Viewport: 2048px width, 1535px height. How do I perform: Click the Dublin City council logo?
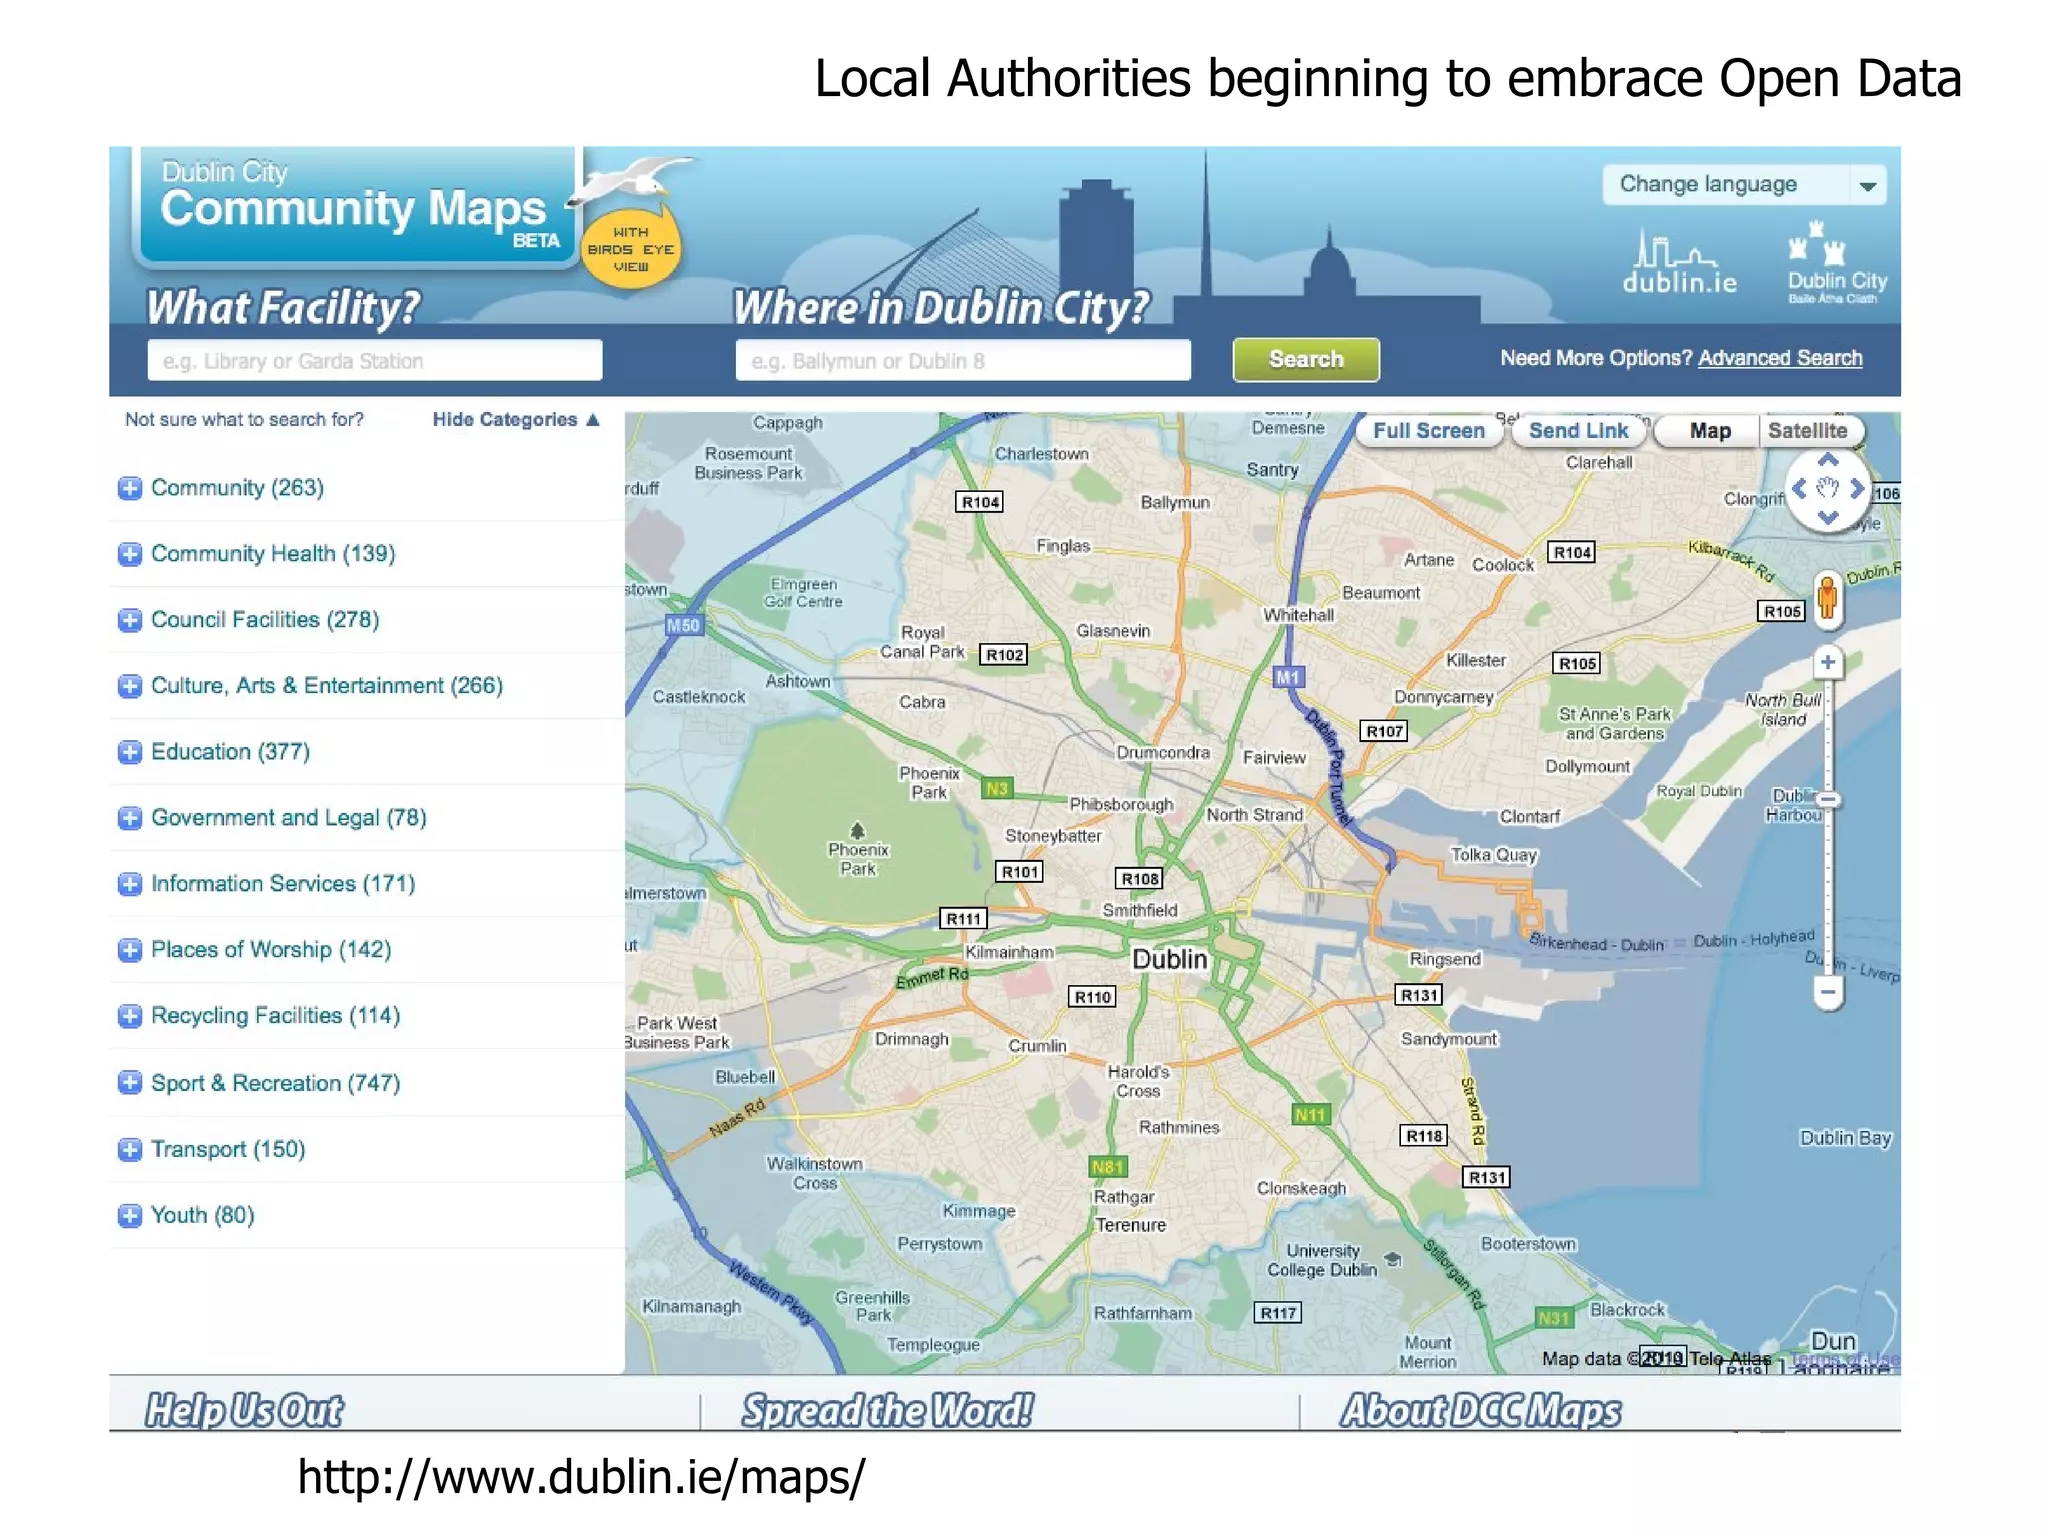pos(1836,263)
